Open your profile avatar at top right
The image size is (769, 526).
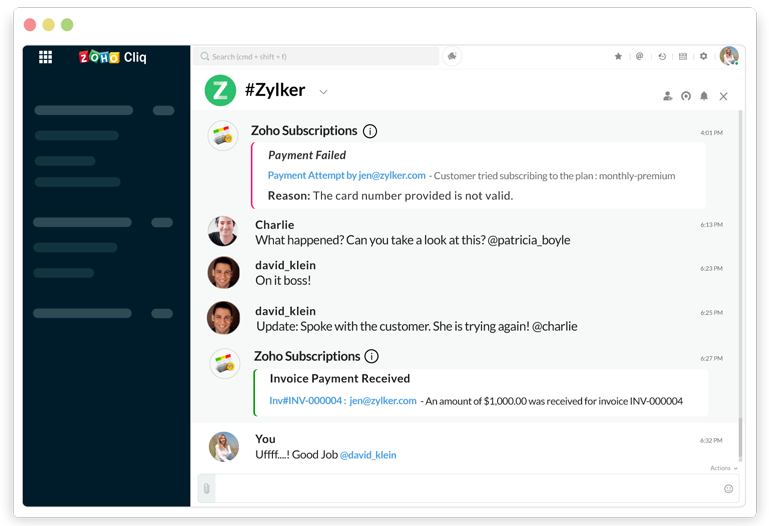(x=729, y=56)
